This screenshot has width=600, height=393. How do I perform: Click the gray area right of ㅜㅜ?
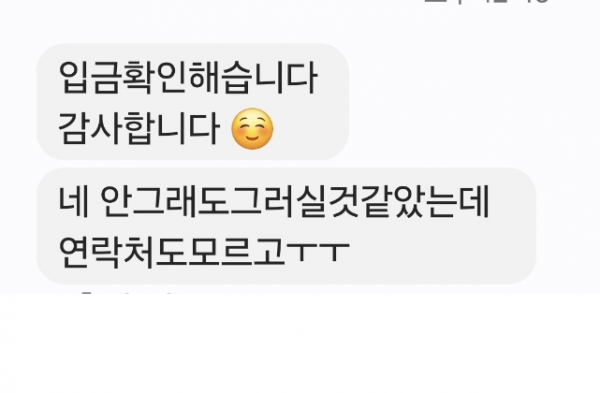click(x=440, y=252)
